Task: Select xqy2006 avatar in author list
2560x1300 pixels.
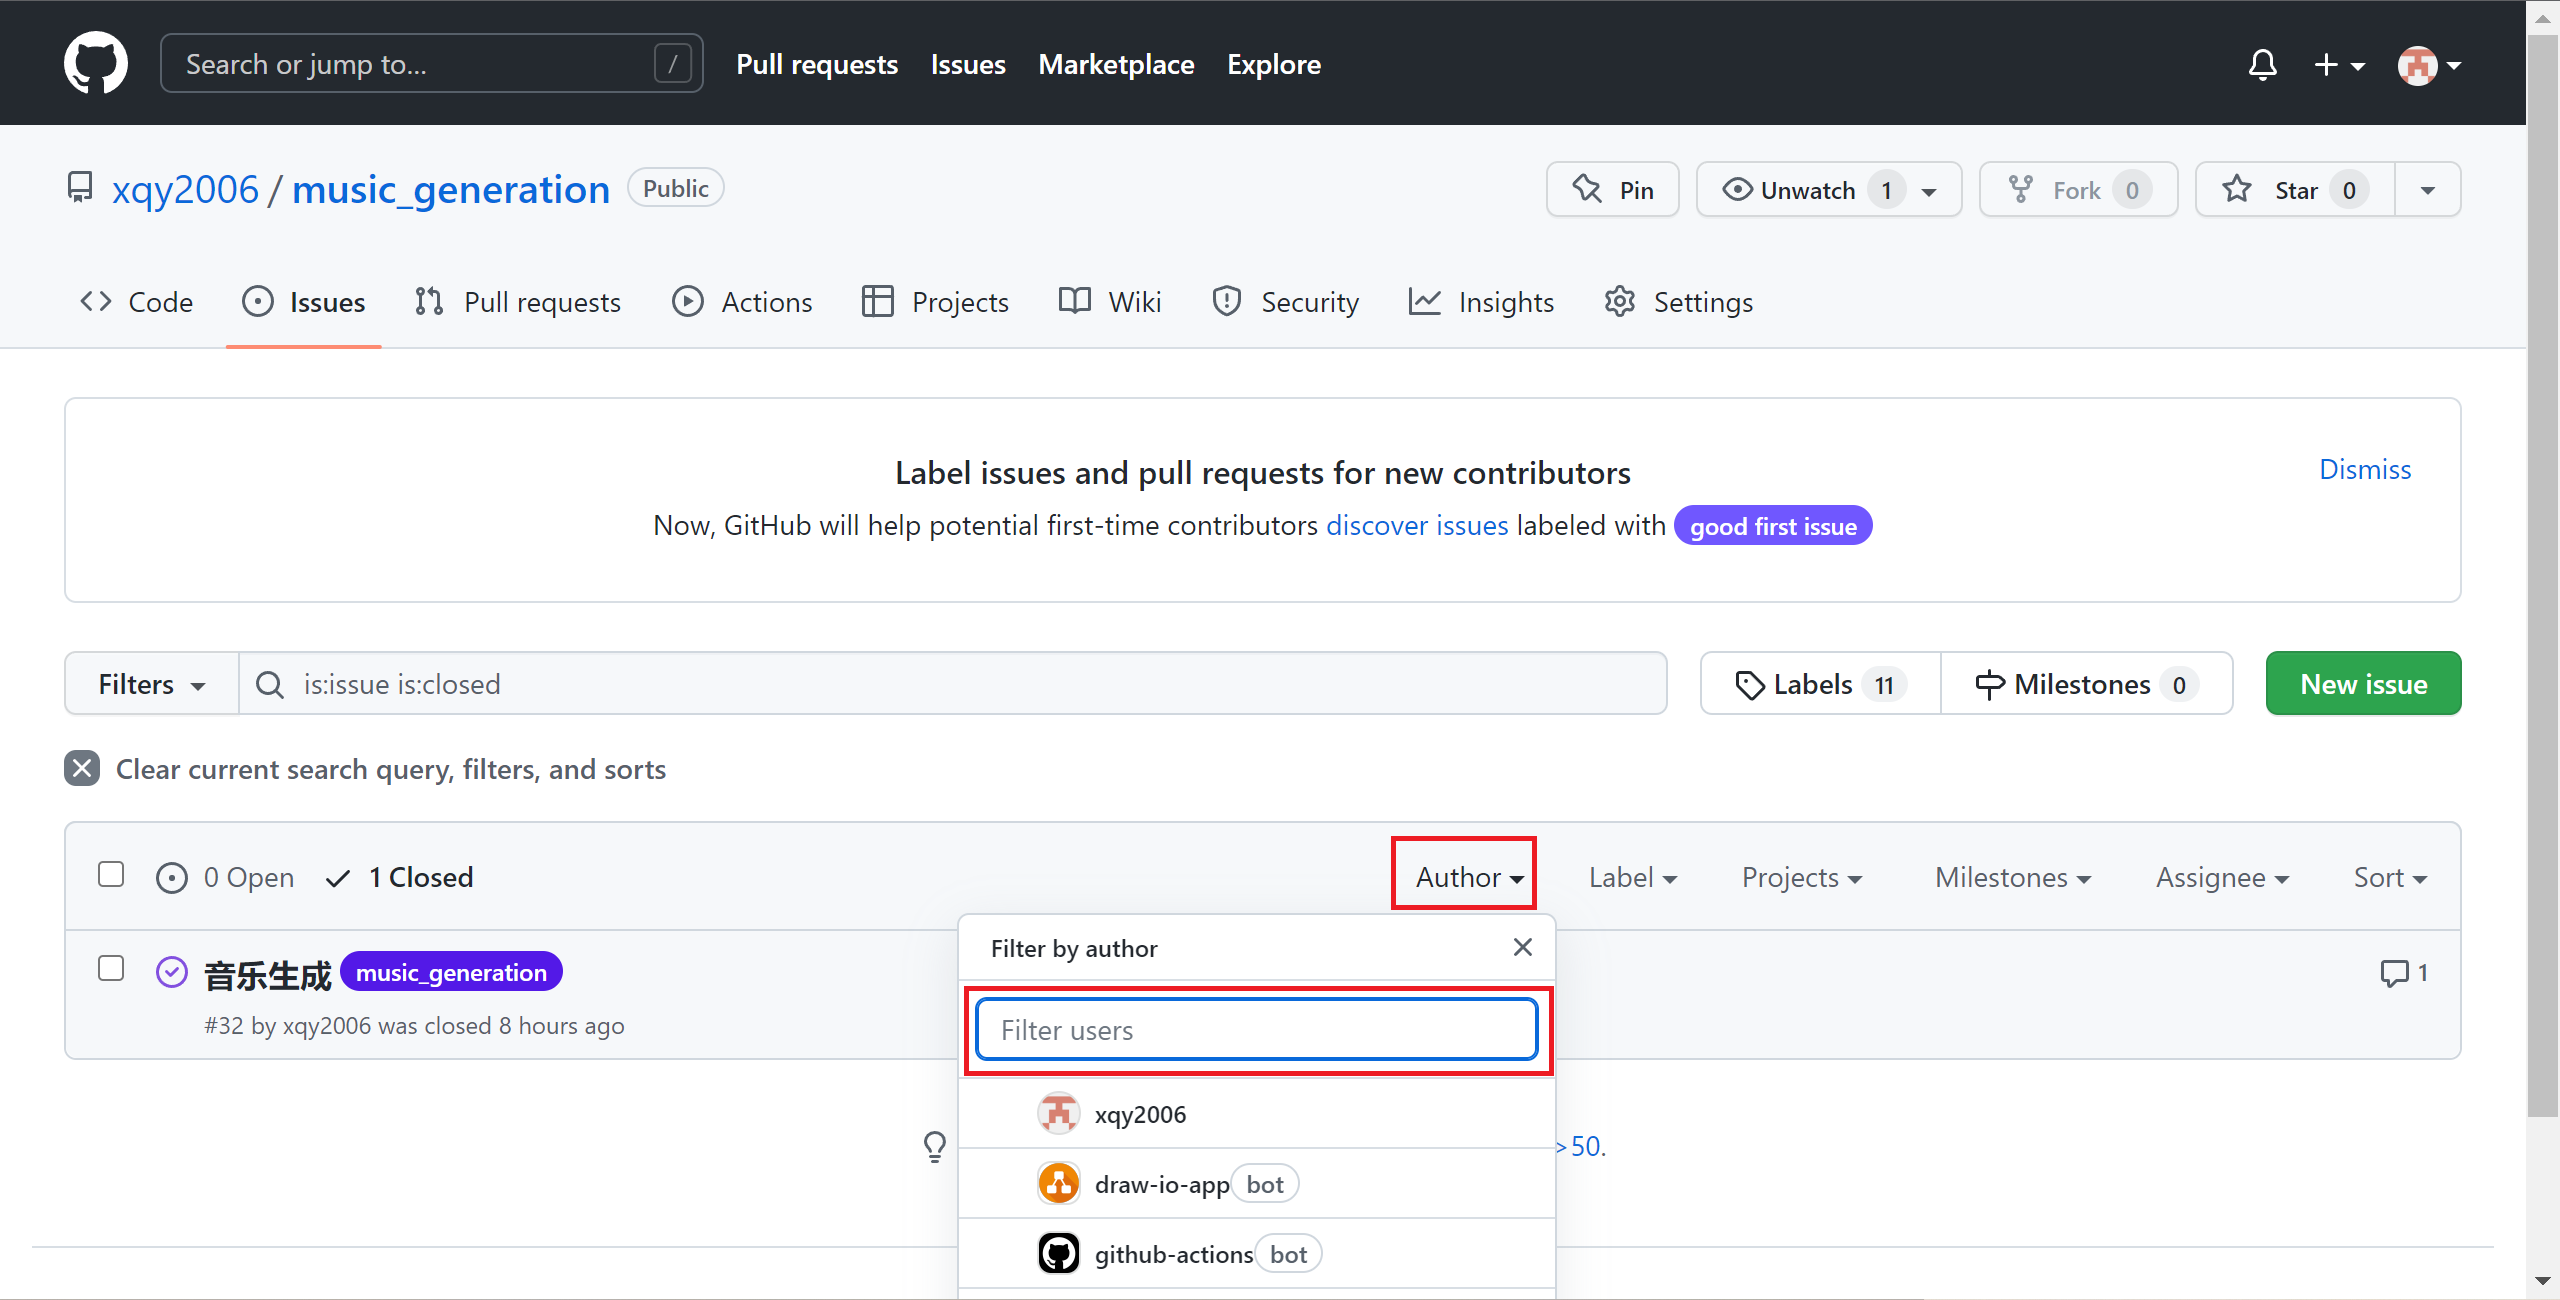Action: (1058, 1113)
